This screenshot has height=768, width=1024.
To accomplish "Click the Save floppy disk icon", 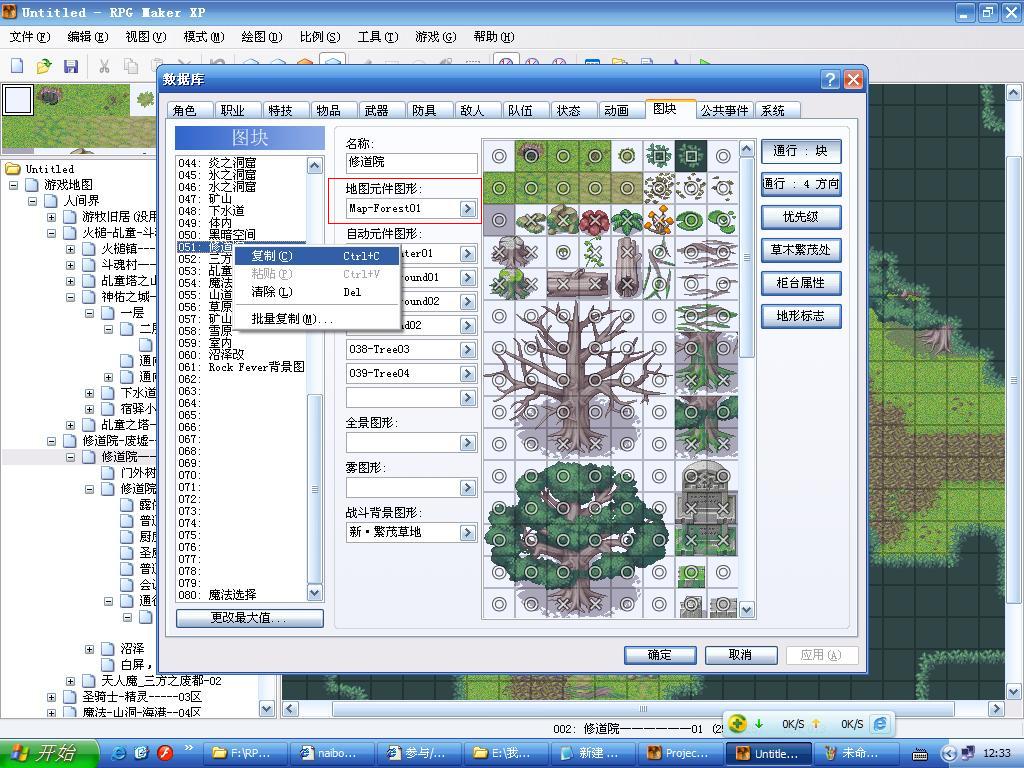I will (x=71, y=65).
